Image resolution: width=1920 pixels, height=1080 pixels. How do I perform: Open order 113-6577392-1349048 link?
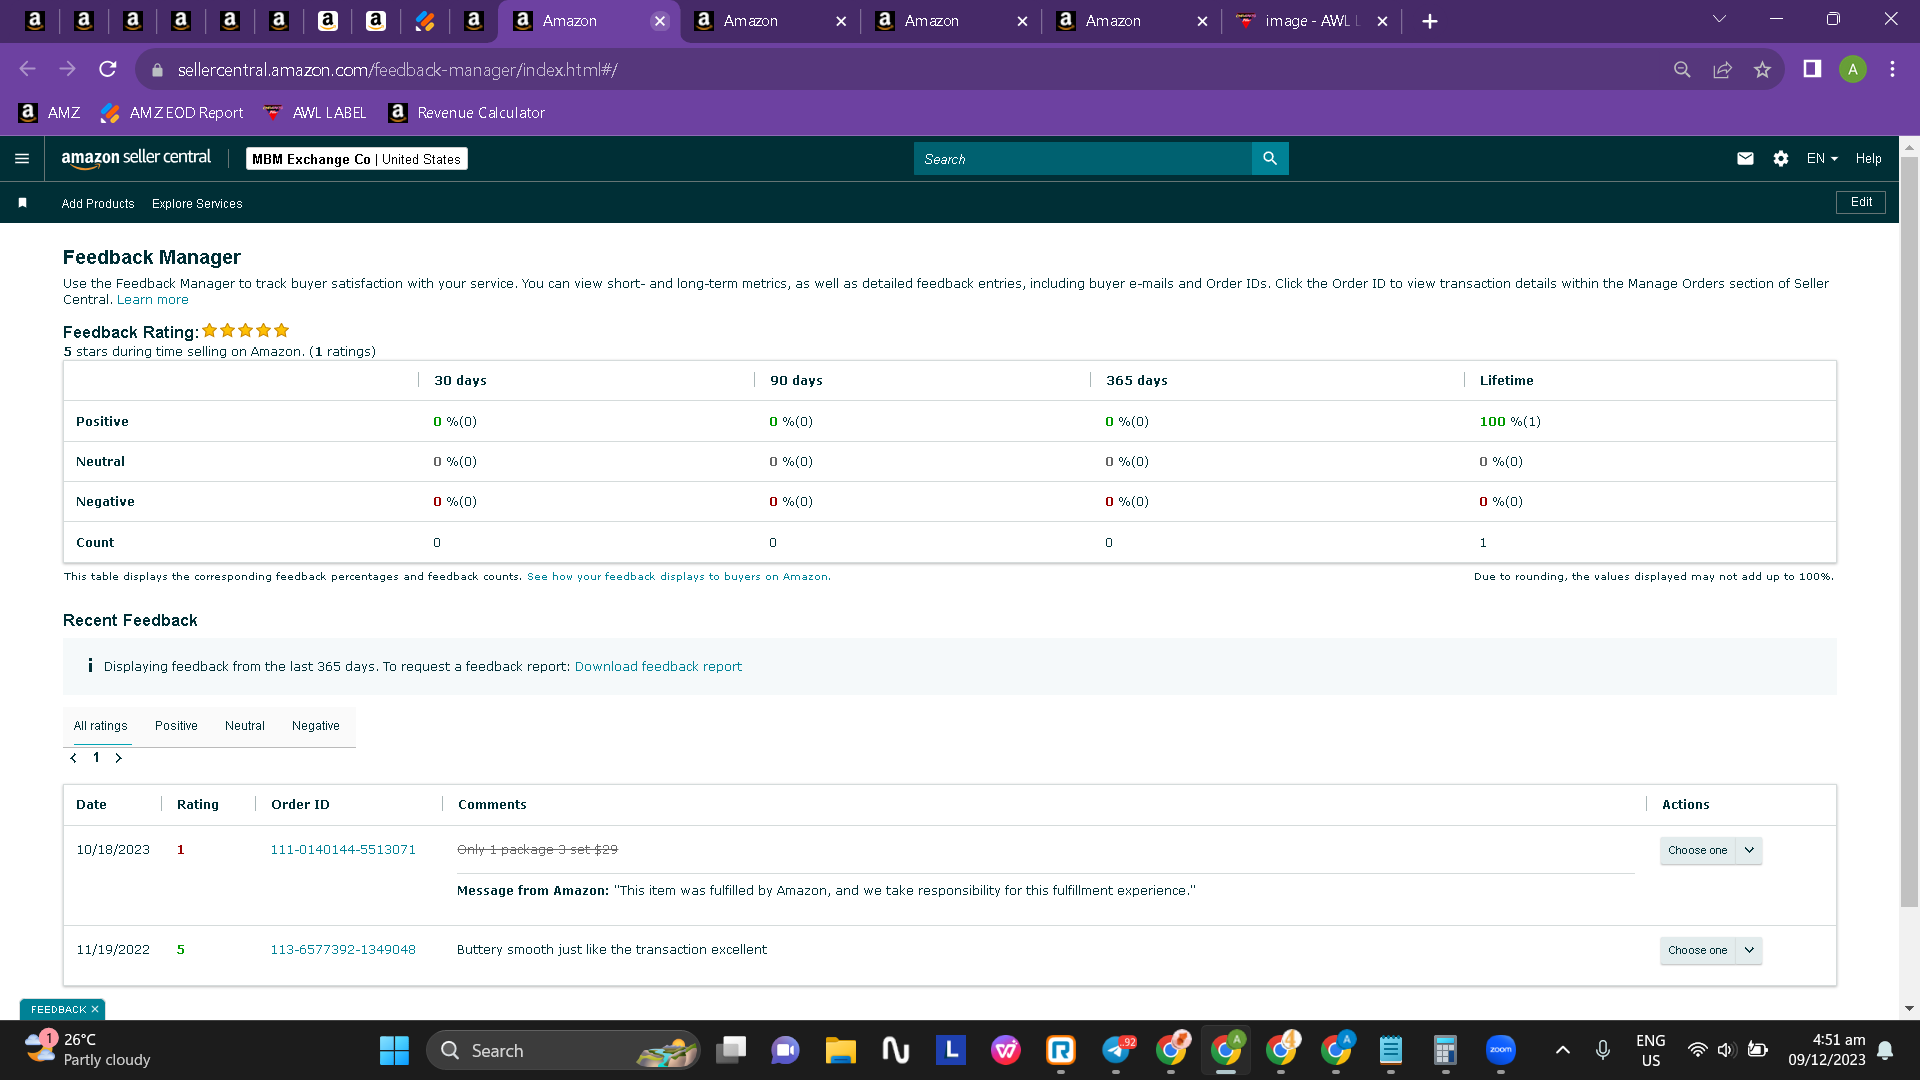[x=343, y=950]
